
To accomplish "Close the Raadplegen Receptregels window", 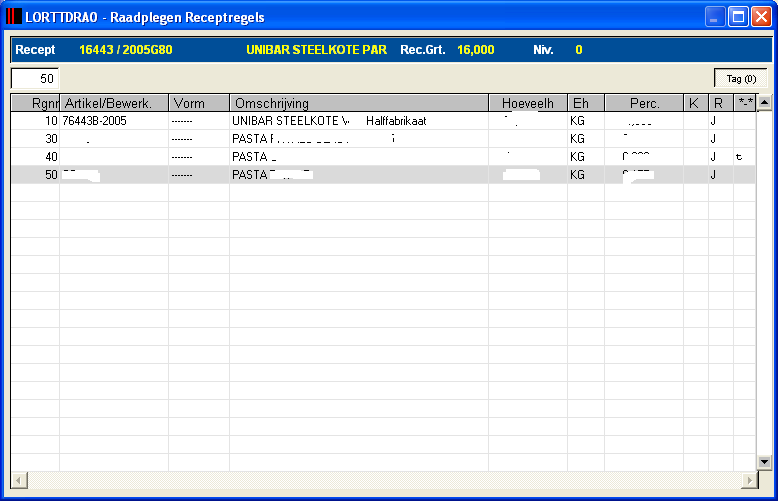I will pos(761,17).
